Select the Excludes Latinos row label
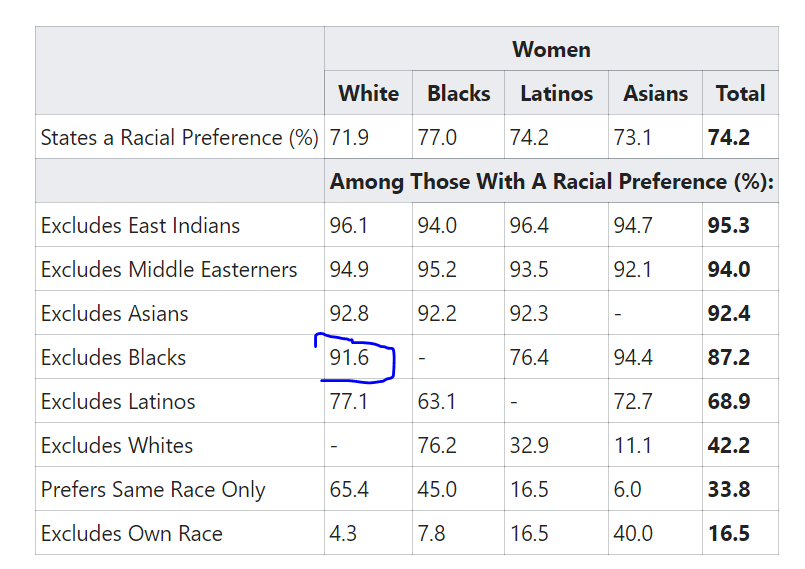The image size is (805, 569). [x=118, y=402]
